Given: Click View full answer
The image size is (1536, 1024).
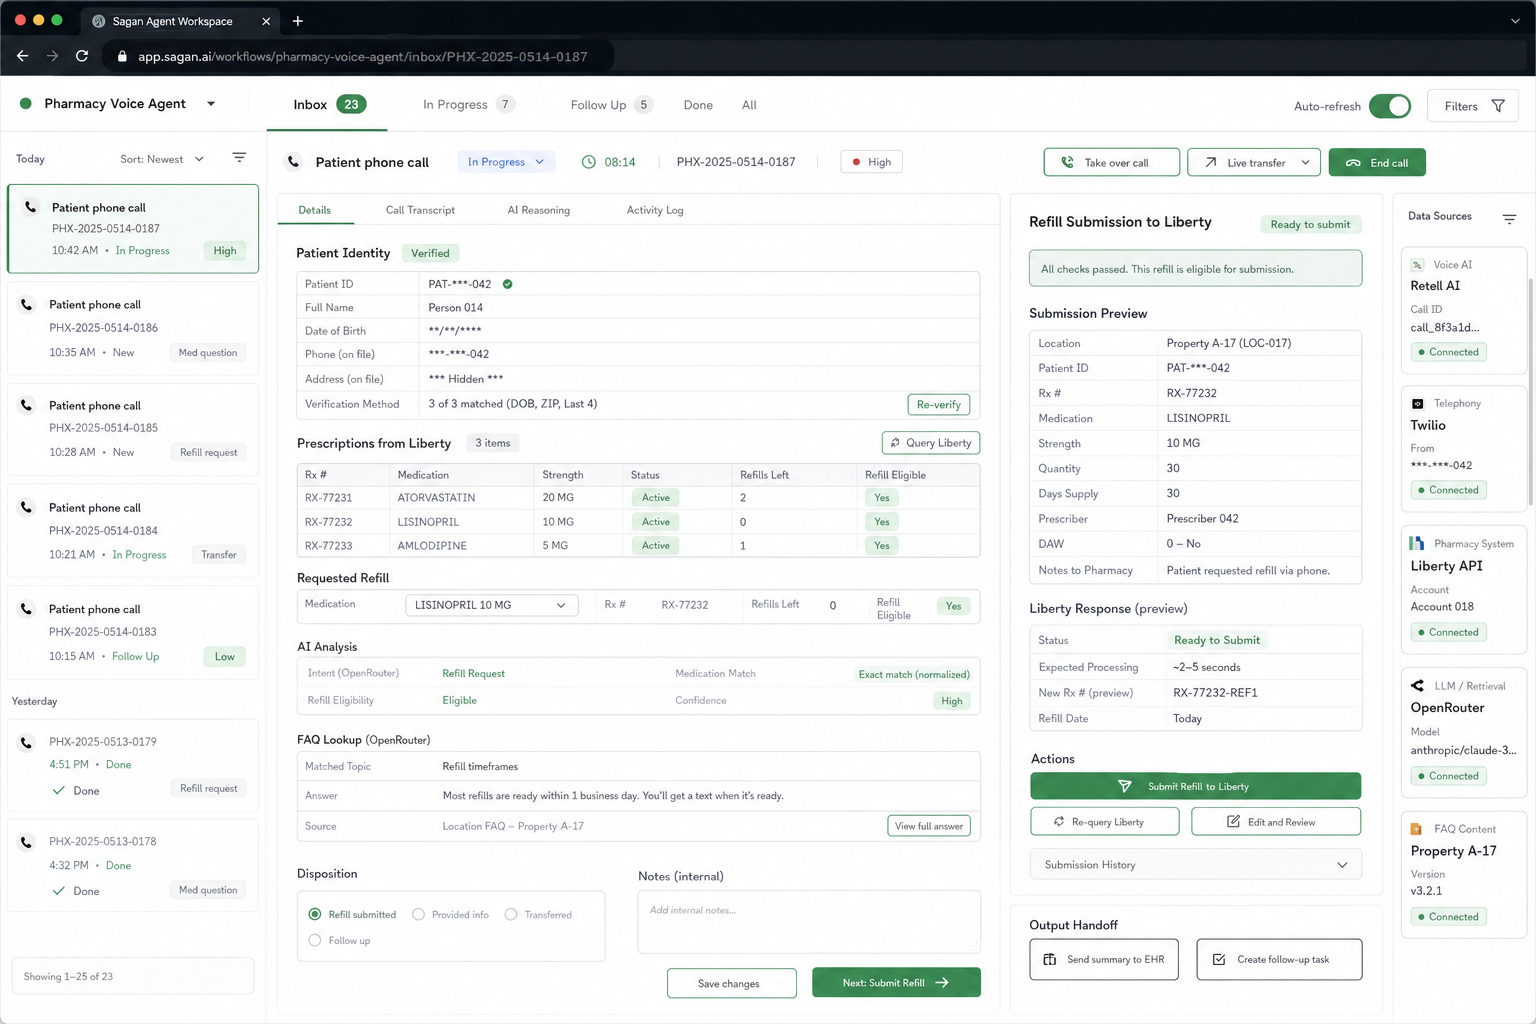Looking at the screenshot, I should click(928, 826).
